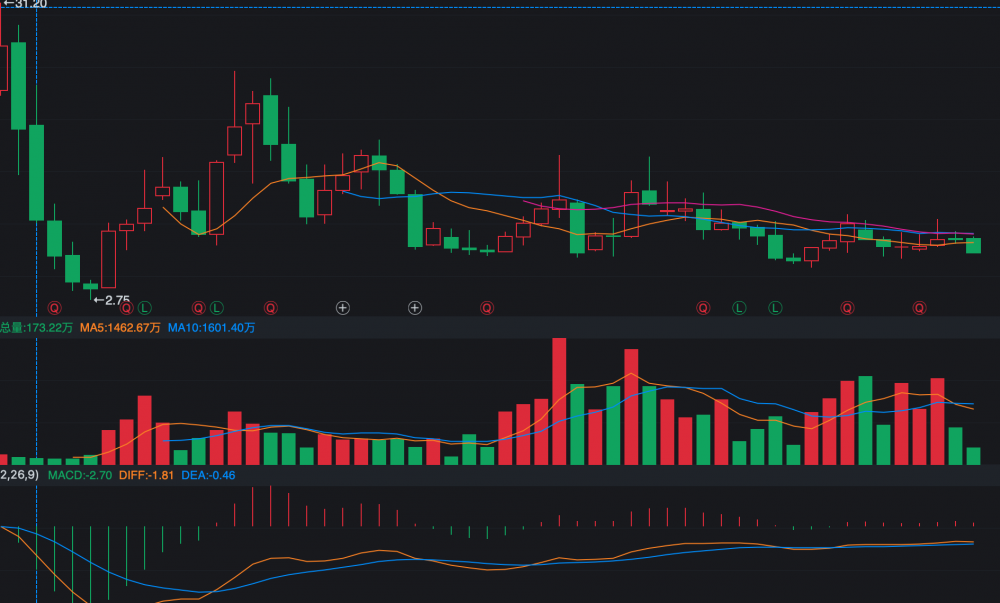Click the second white plus marker
The image size is (1000, 603).
(x=415, y=308)
